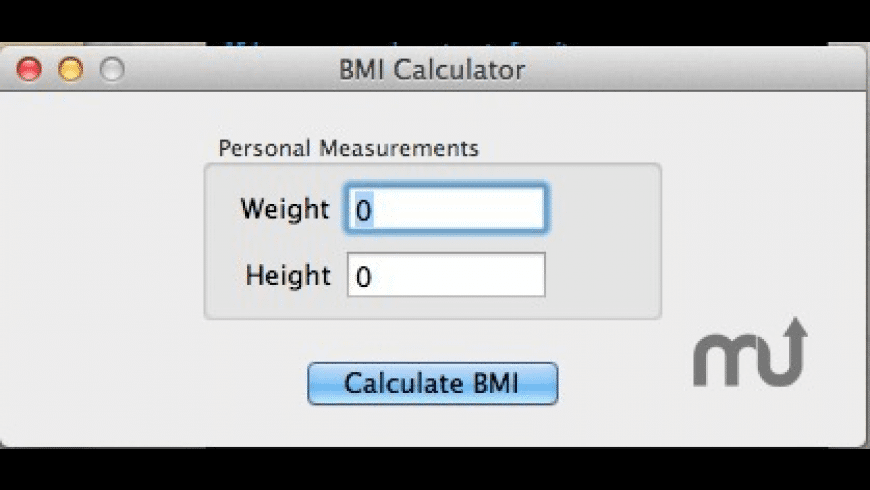Select the Height input field
Screen dimensions: 870x490
(x=446, y=275)
